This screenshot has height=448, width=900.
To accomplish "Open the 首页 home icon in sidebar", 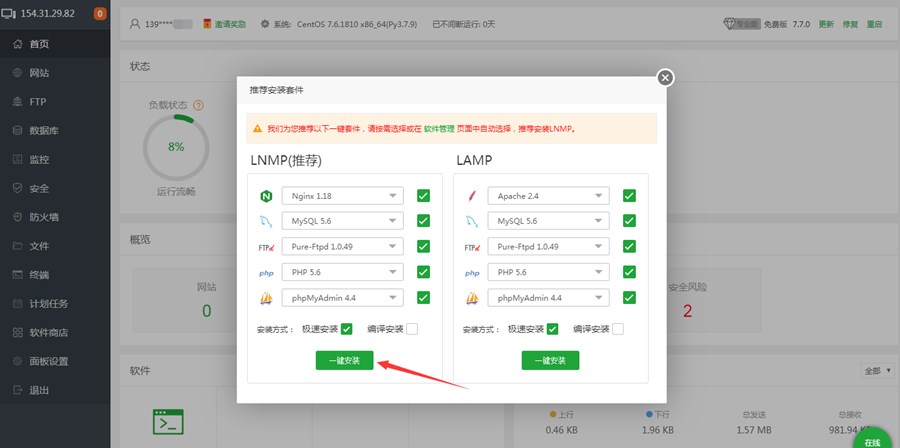I will [17, 44].
